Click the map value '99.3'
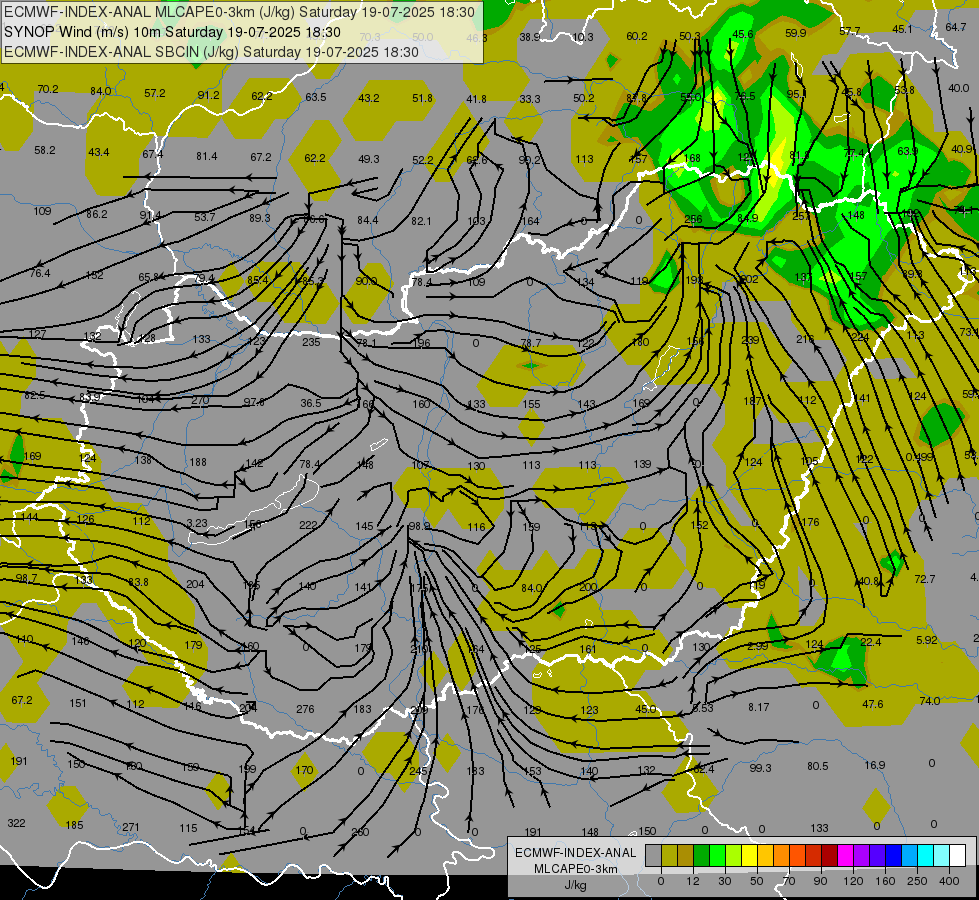This screenshot has height=900, width=979. [x=760, y=768]
